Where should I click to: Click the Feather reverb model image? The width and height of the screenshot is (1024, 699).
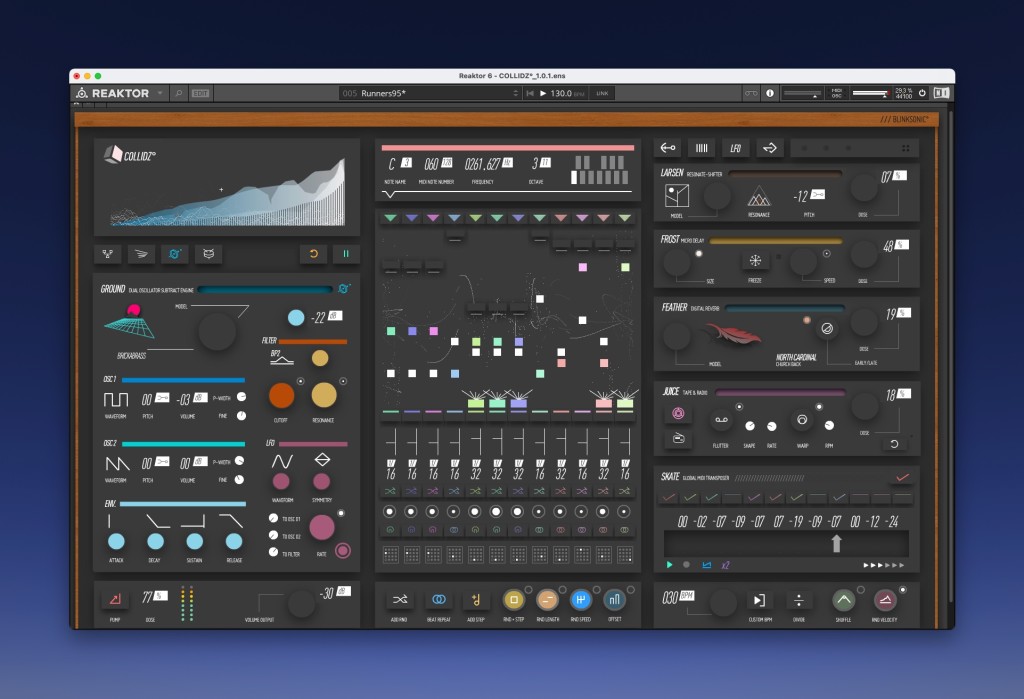click(731, 335)
